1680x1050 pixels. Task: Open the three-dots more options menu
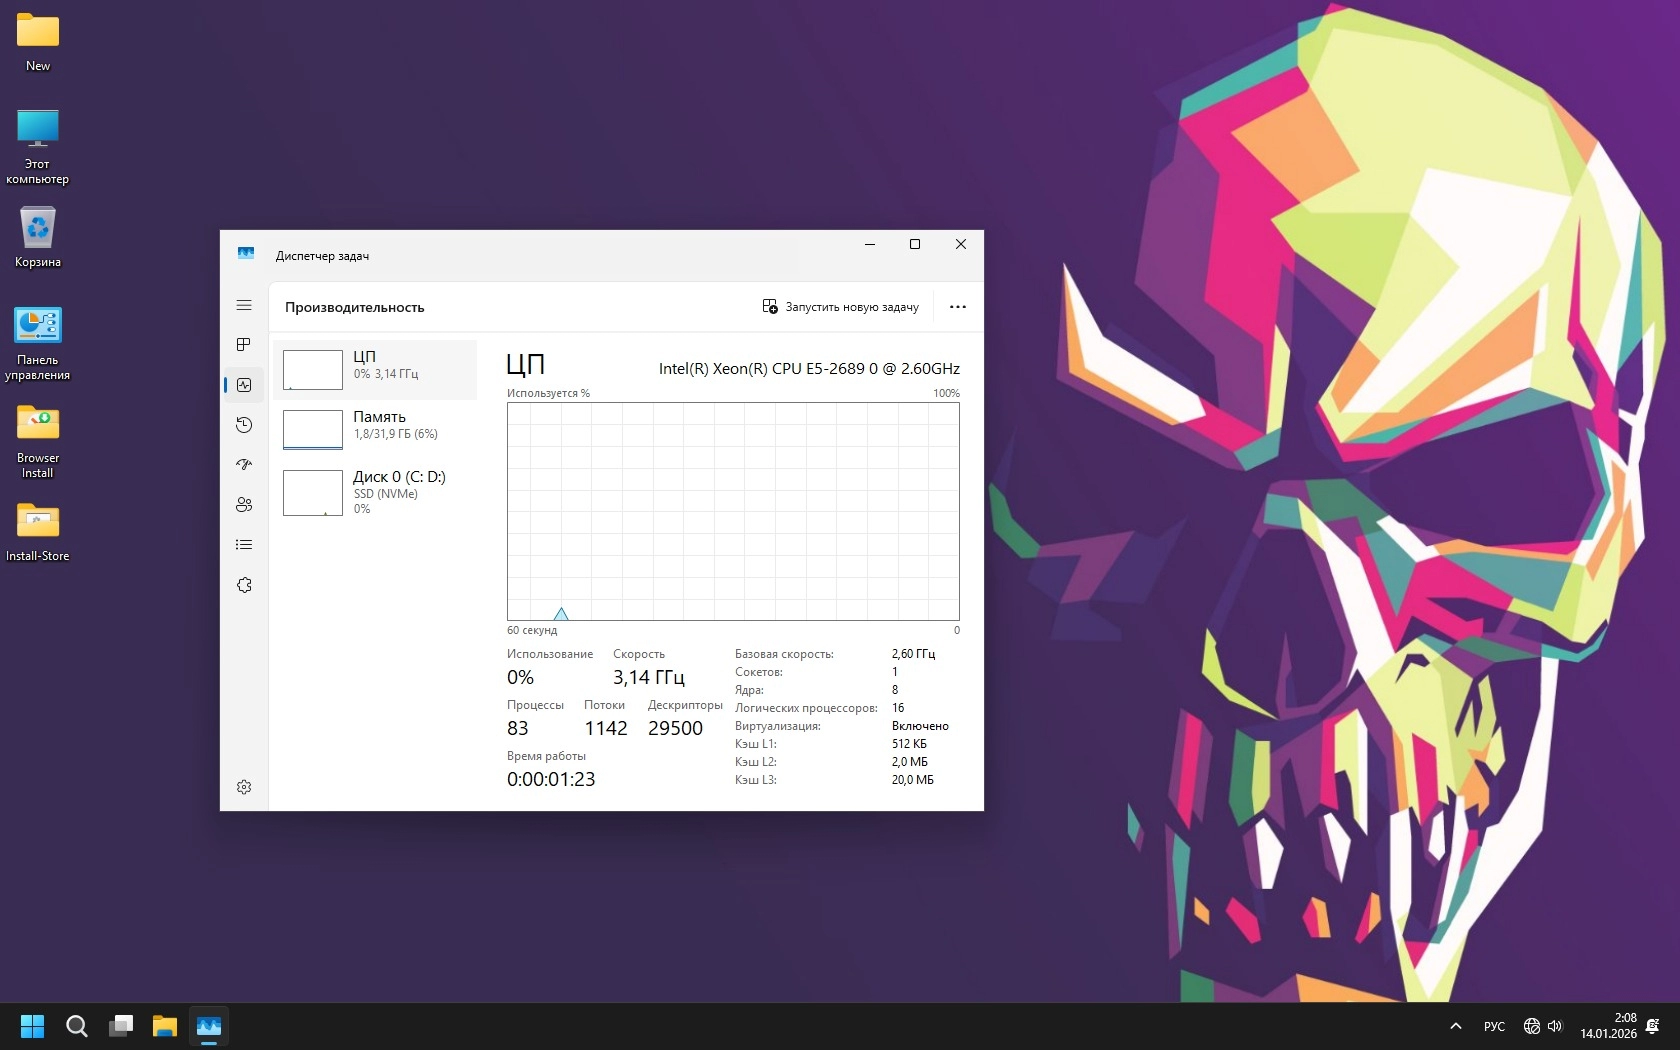click(x=958, y=307)
